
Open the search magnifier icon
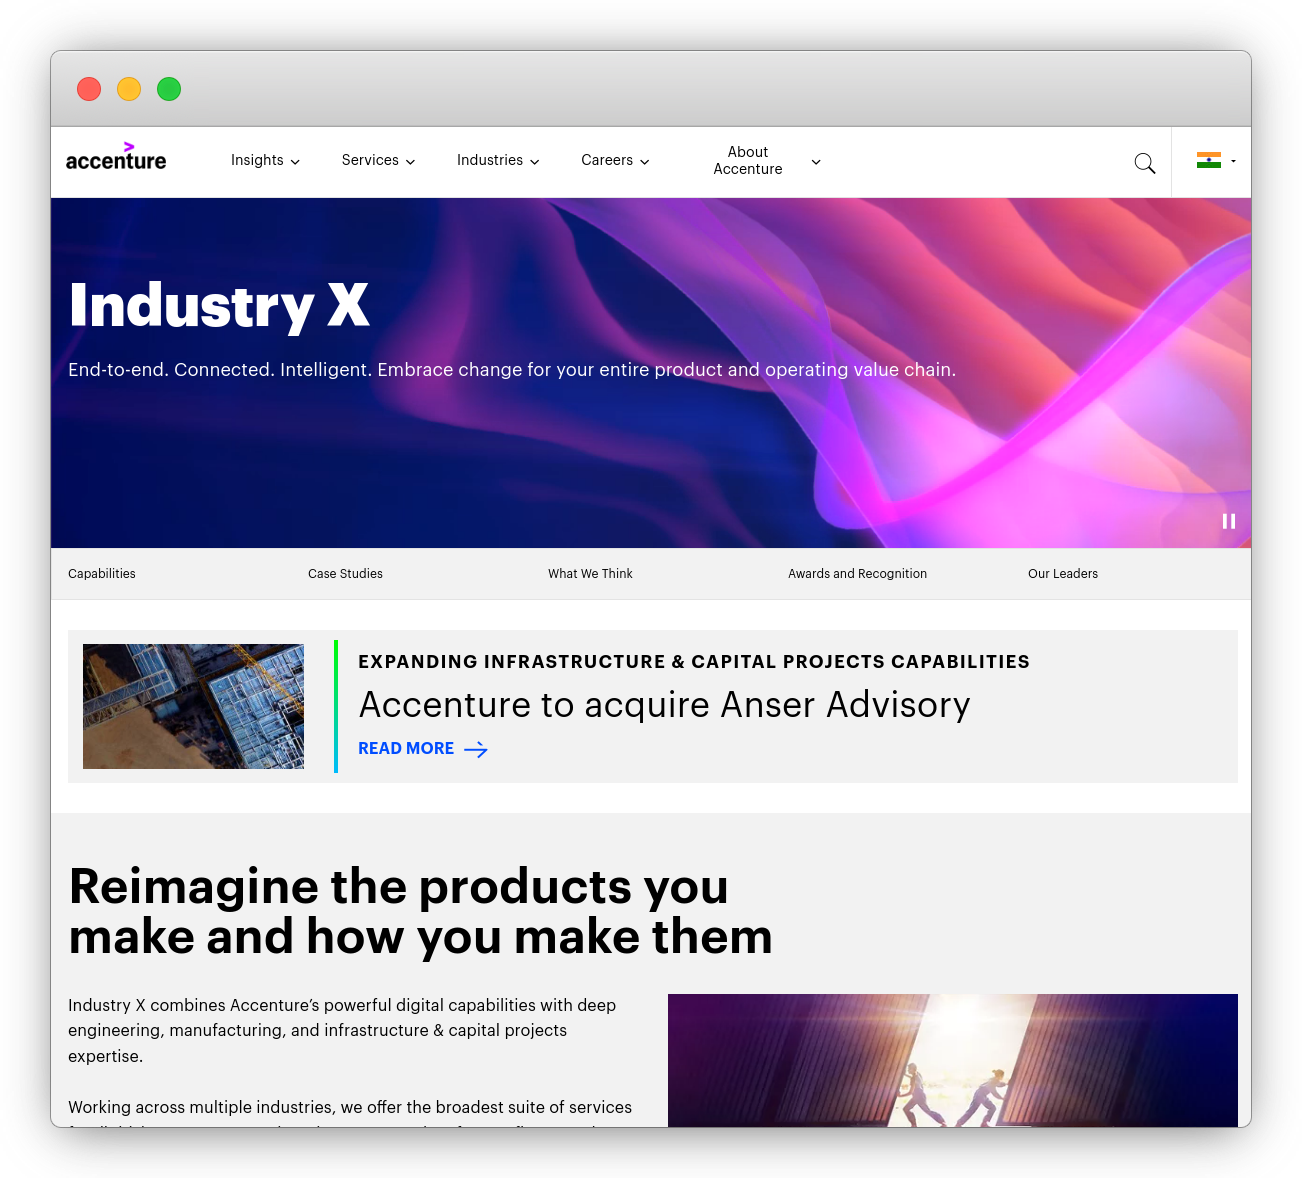coord(1144,163)
